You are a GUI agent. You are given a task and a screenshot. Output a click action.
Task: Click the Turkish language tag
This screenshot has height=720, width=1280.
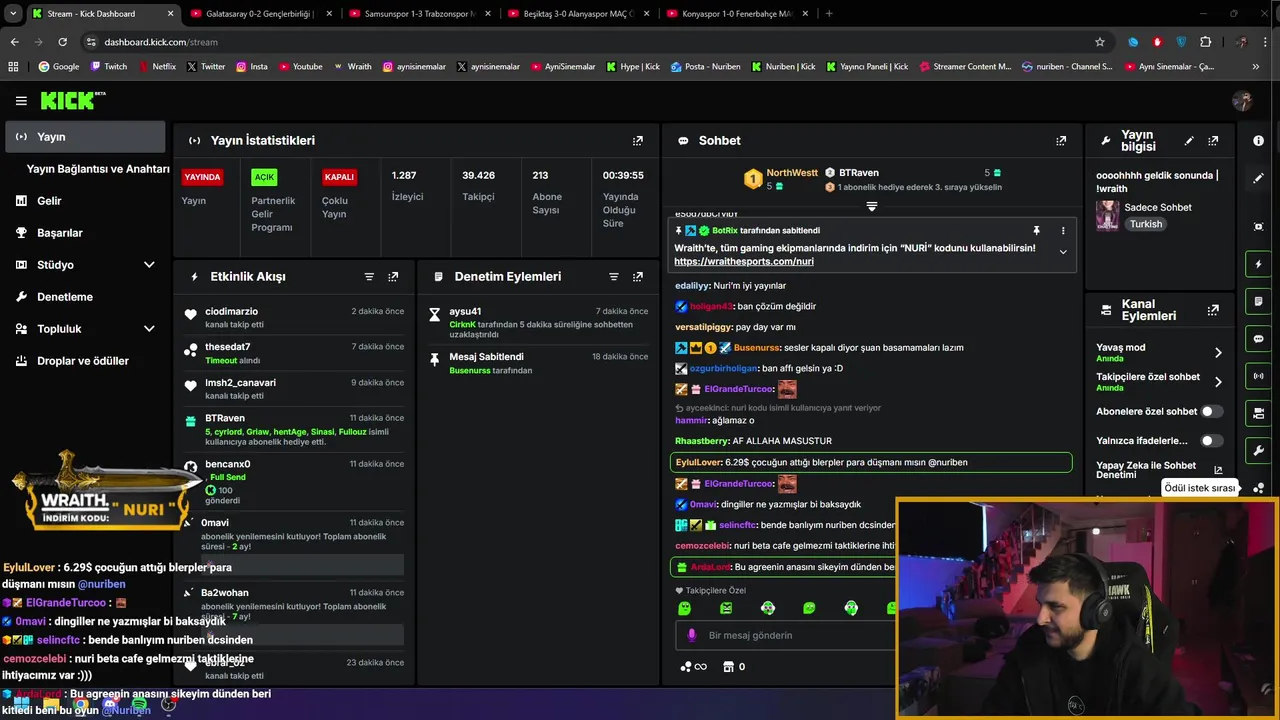[1146, 224]
